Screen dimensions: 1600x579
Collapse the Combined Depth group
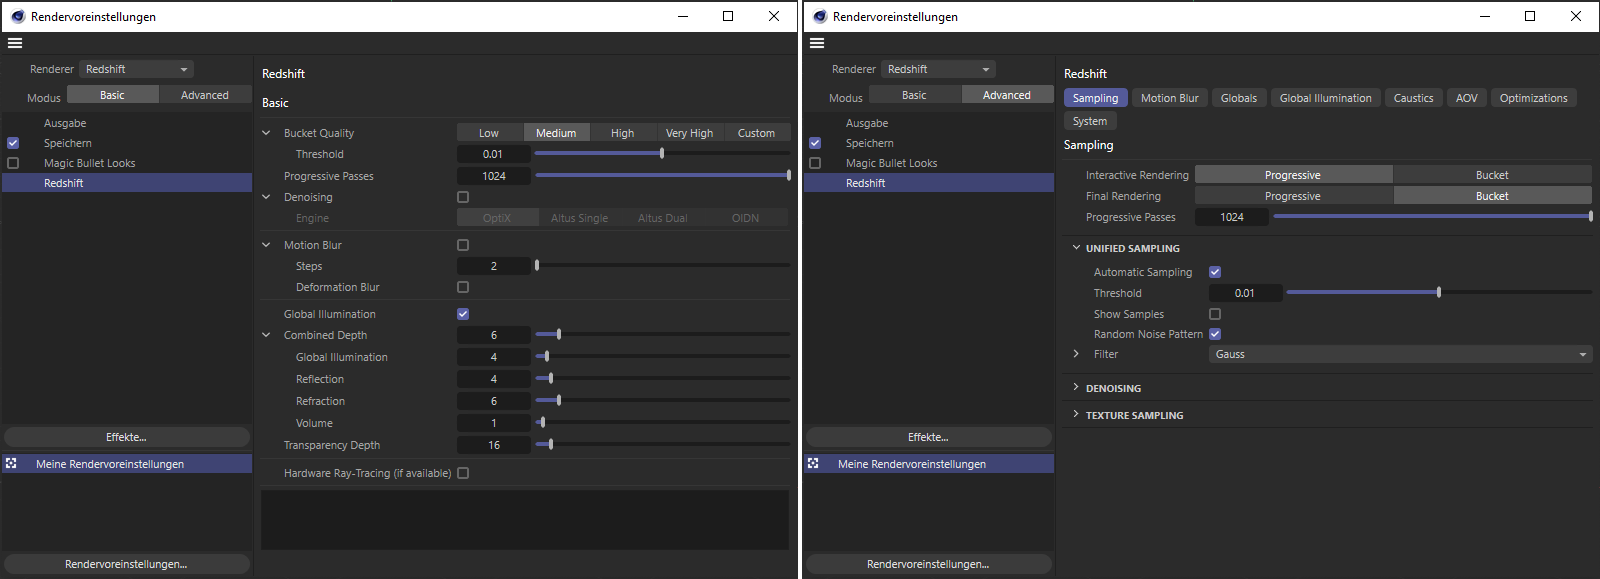click(266, 335)
